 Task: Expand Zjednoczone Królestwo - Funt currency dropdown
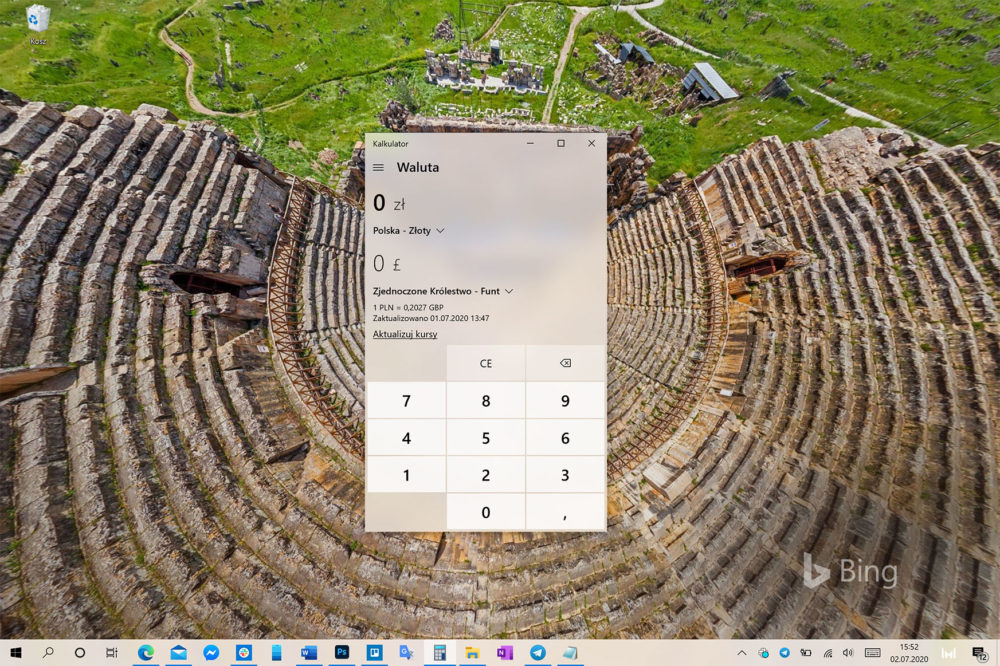[443, 291]
